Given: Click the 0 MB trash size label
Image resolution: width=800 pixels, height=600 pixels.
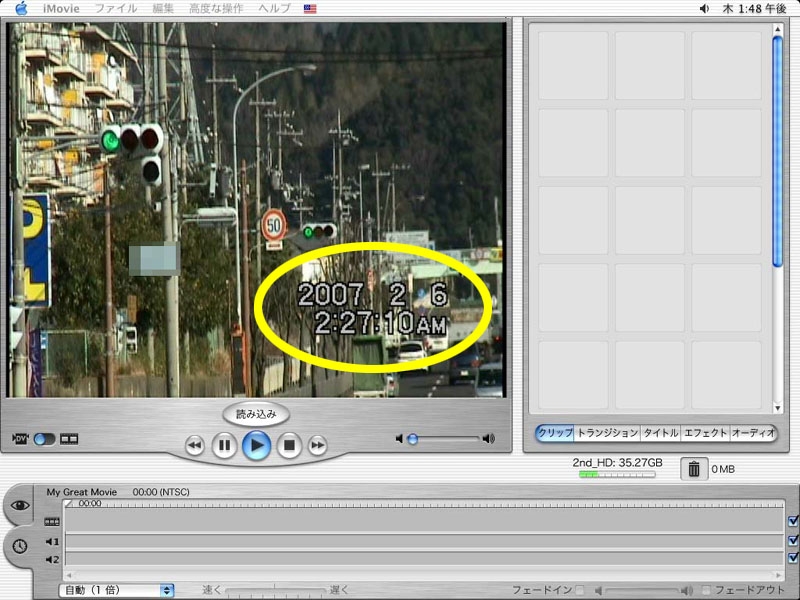Looking at the screenshot, I should 723,469.
